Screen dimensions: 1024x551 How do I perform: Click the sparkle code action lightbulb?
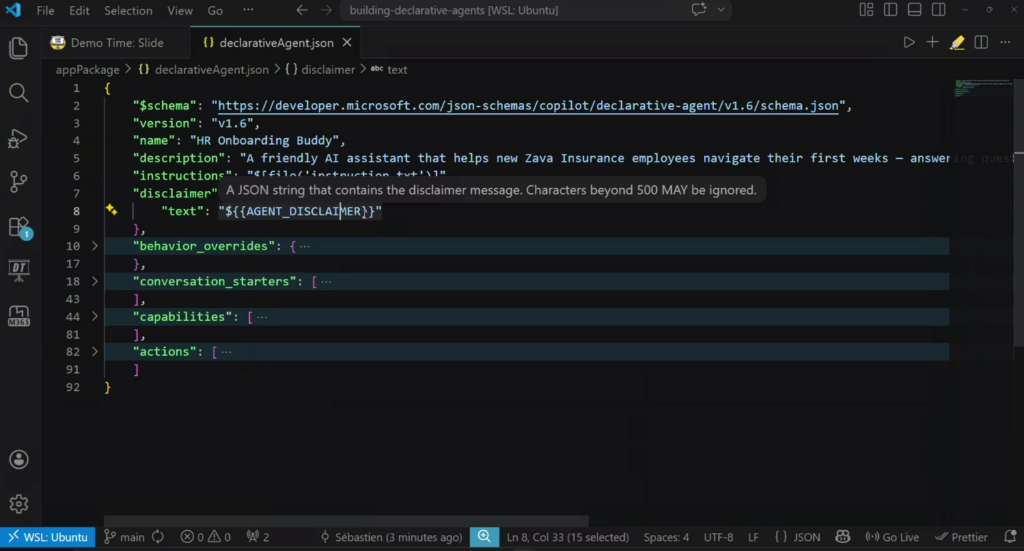coord(112,211)
